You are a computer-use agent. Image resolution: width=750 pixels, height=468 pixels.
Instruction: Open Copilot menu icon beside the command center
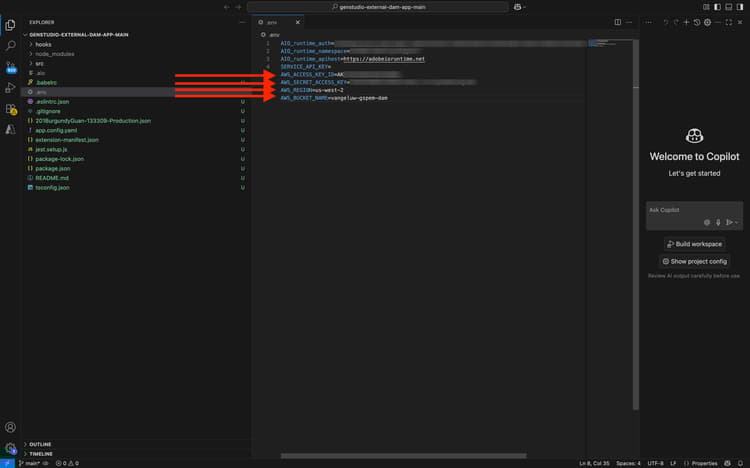[518, 7]
